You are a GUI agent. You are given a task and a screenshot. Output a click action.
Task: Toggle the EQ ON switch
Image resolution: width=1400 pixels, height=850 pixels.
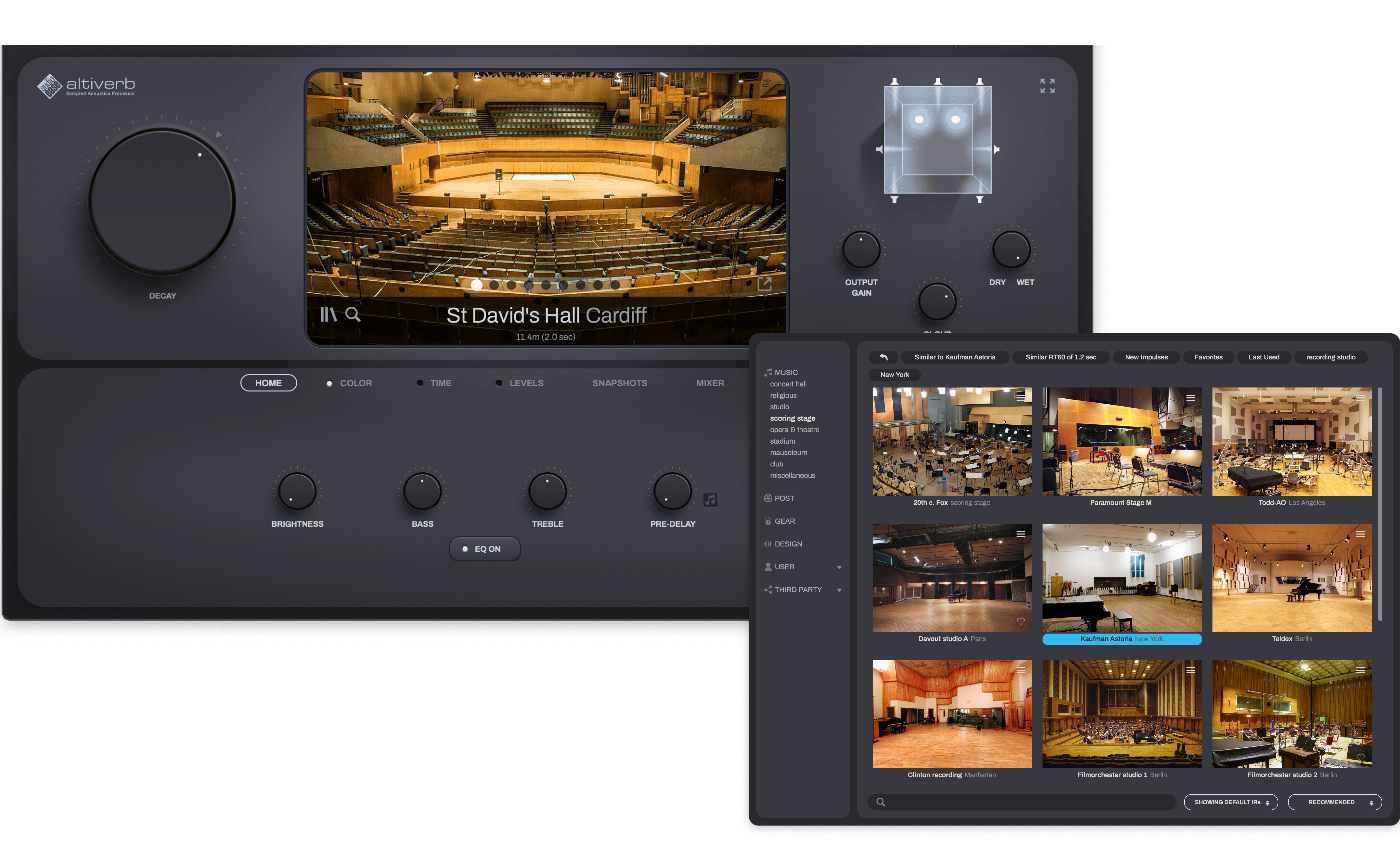pos(484,549)
